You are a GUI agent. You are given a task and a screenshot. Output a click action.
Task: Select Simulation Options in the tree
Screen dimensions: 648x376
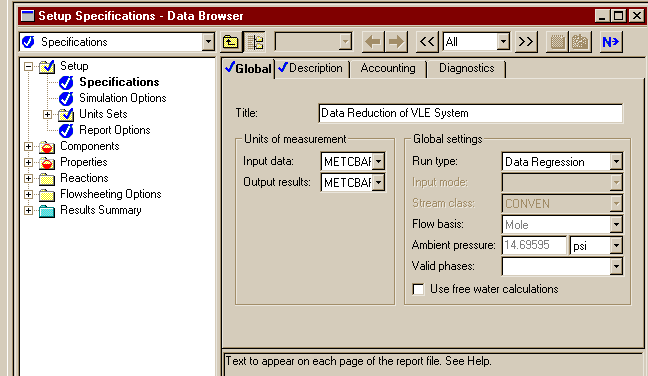click(122, 98)
